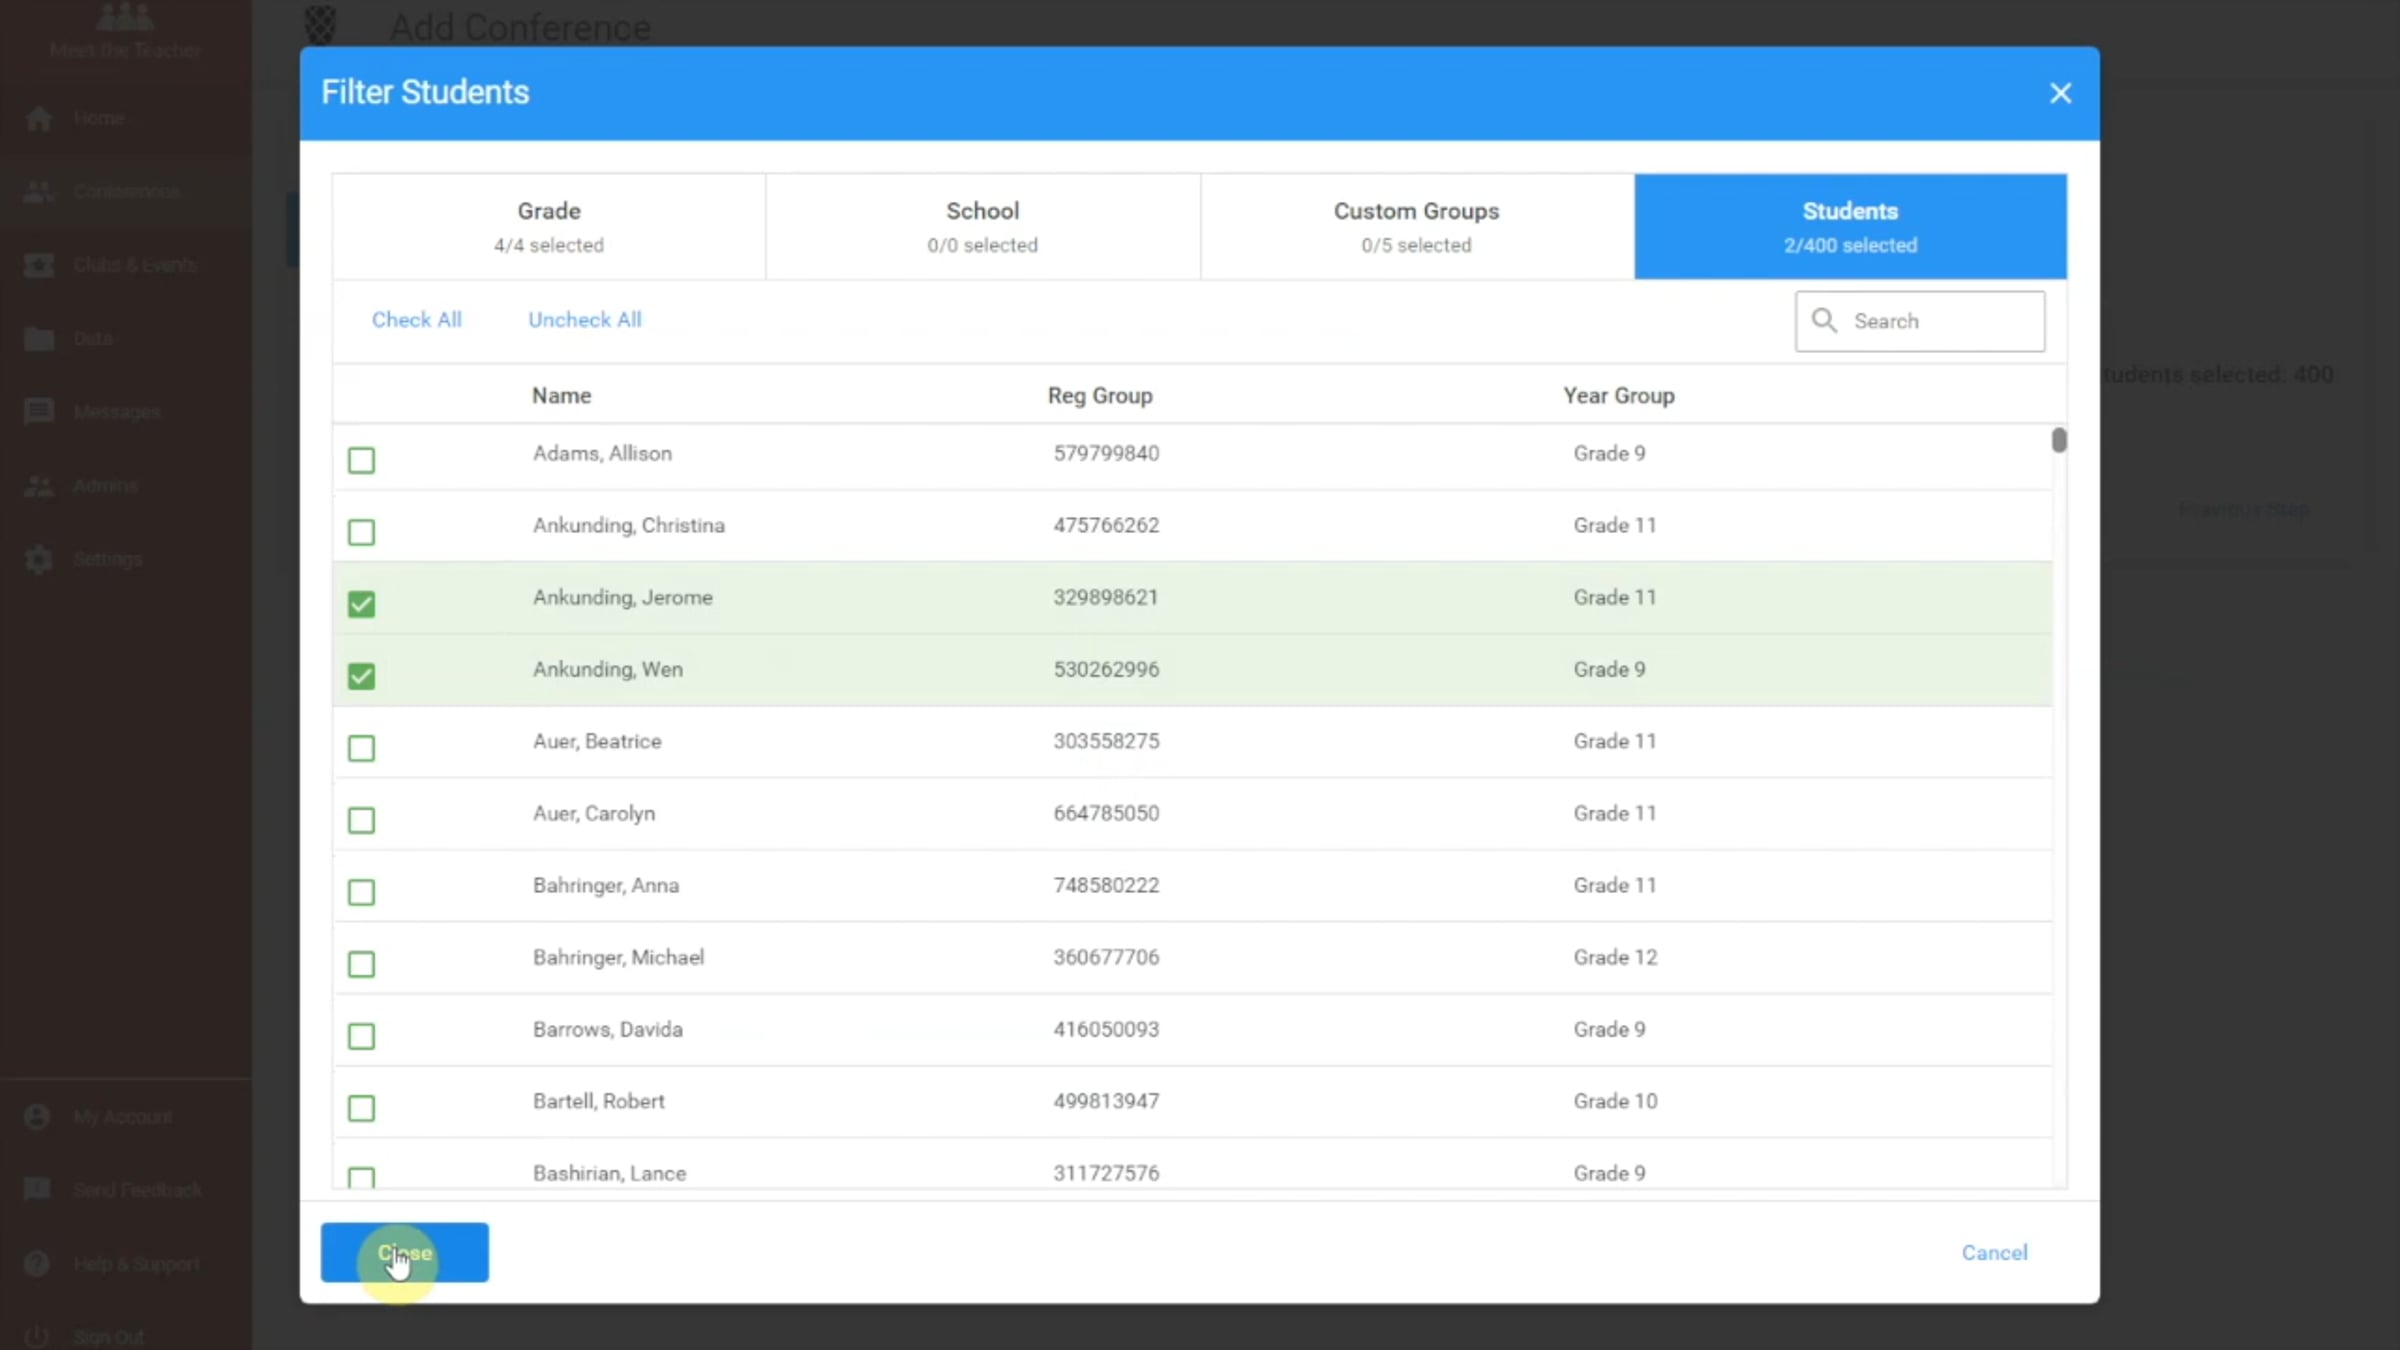
Task: Tick the Bahringer, Michael checkbox
Action: click(x=361, y=964)
